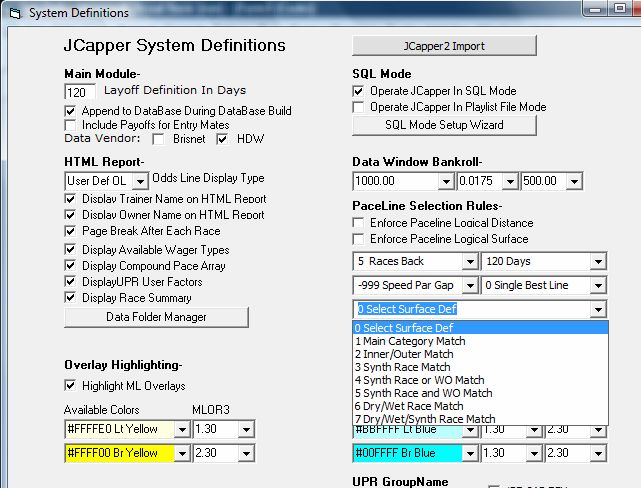
Task: Toggle Display Available Wager Types
Action: pos(70,250)
